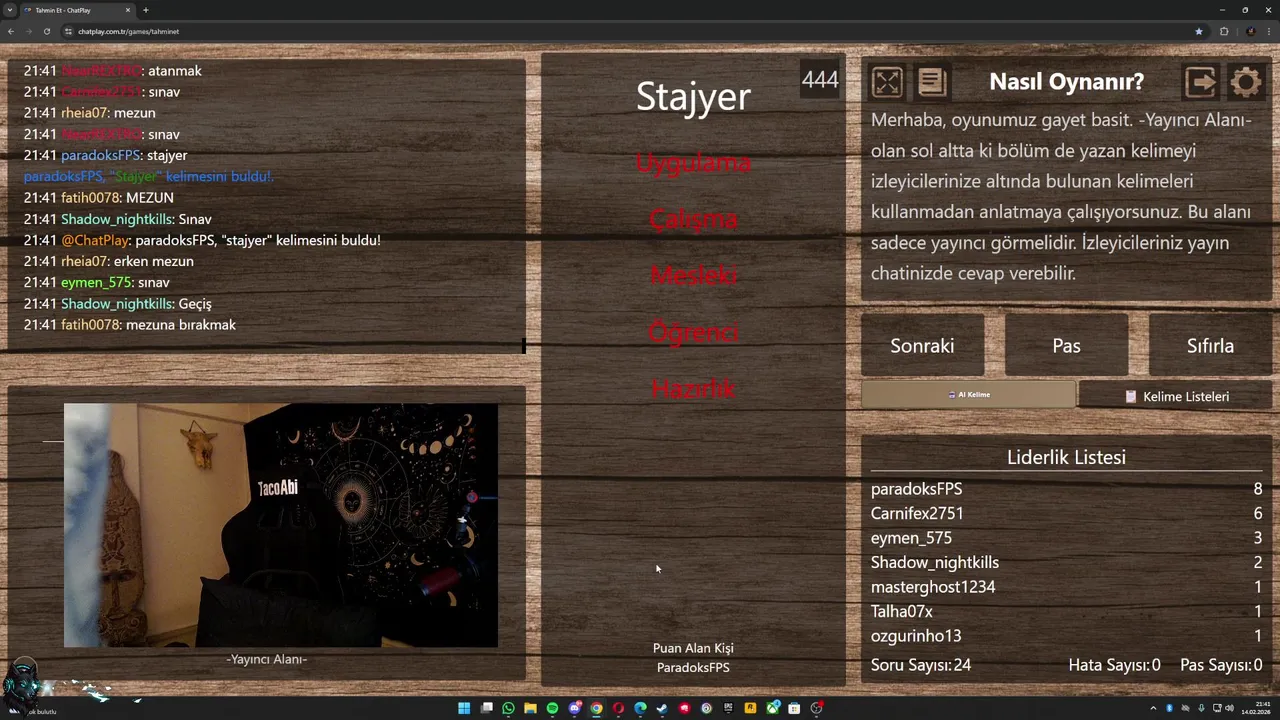This screenshot has height=720, width=1280.
Task: Click the Soru Sayısı: 24 counter
Action: click(x=921, y=665)
